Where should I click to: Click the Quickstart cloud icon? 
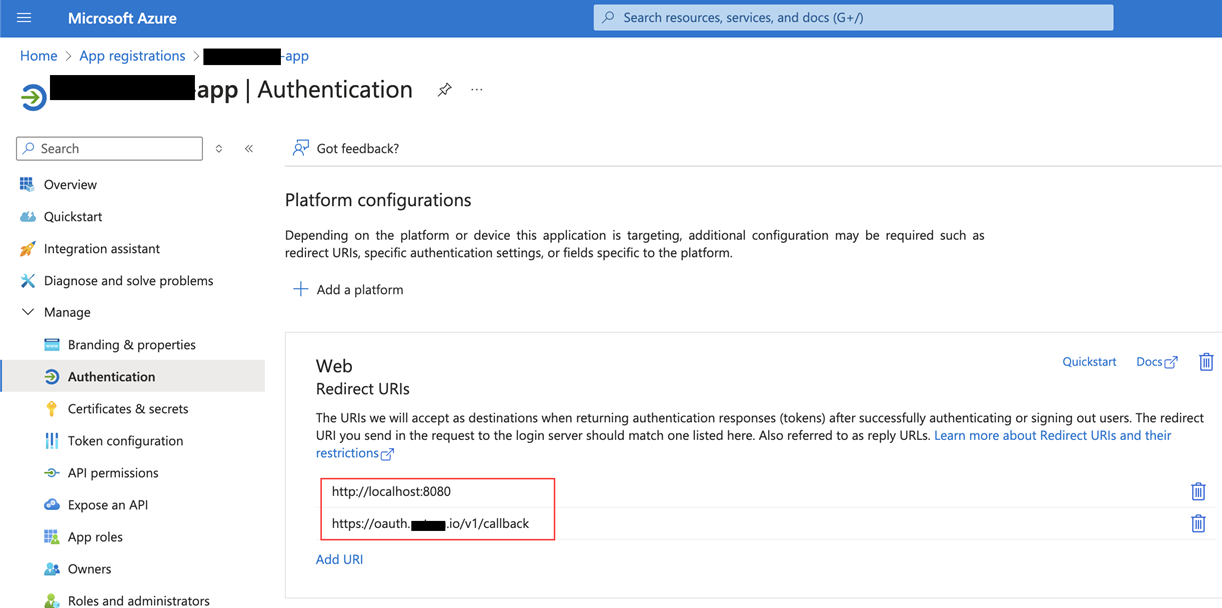(x=27, y=217)
